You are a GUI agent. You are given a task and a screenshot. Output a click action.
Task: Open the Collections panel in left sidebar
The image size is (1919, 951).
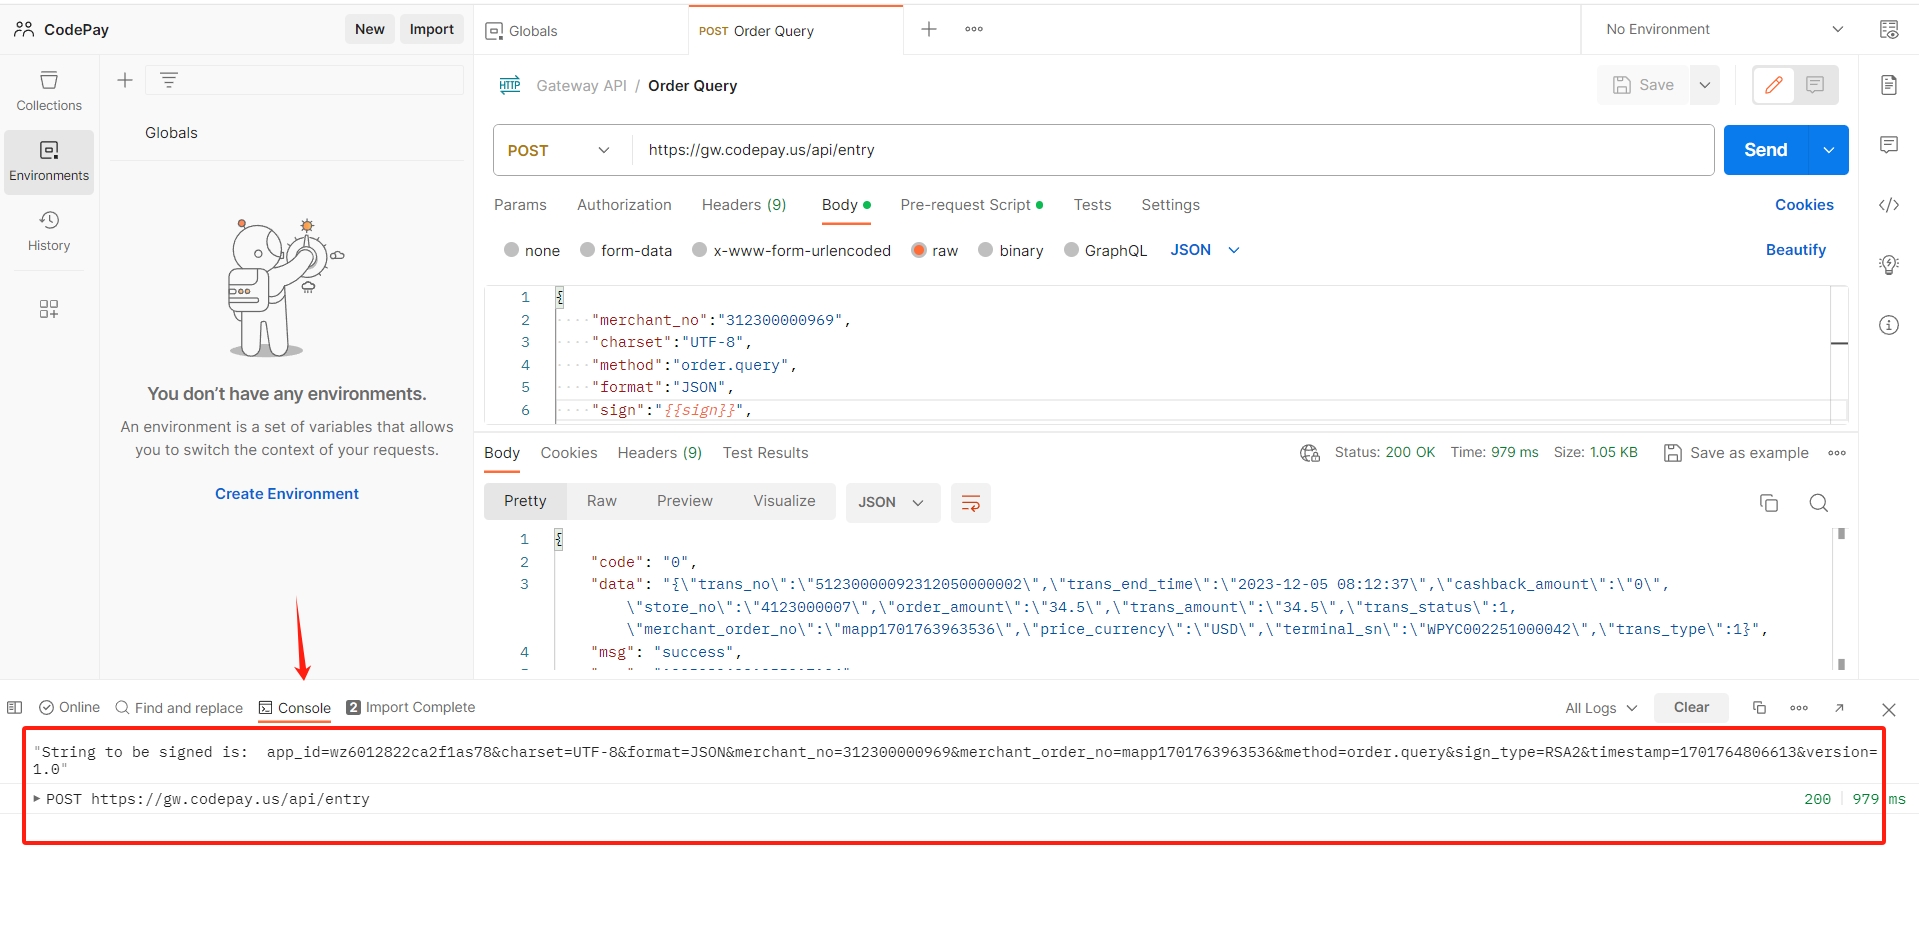click(48, 90)
